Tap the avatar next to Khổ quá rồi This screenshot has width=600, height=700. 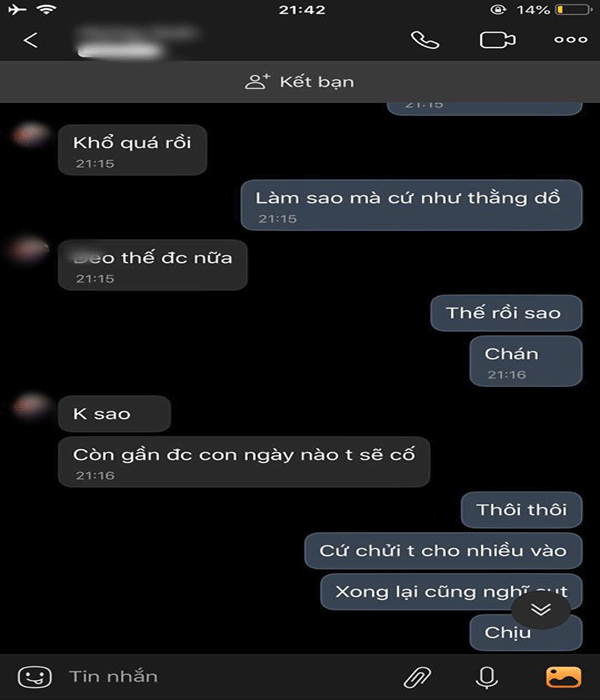pos(30,134)
